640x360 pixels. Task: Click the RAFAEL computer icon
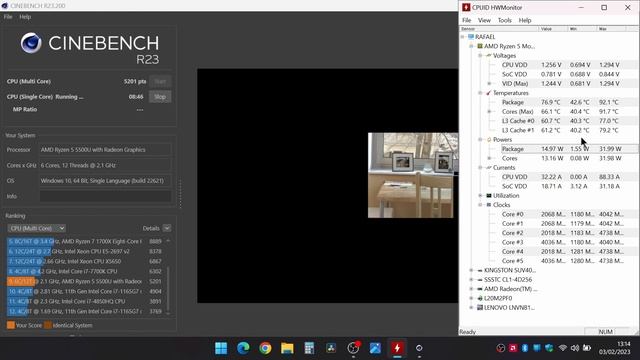(x=471, y=37)
